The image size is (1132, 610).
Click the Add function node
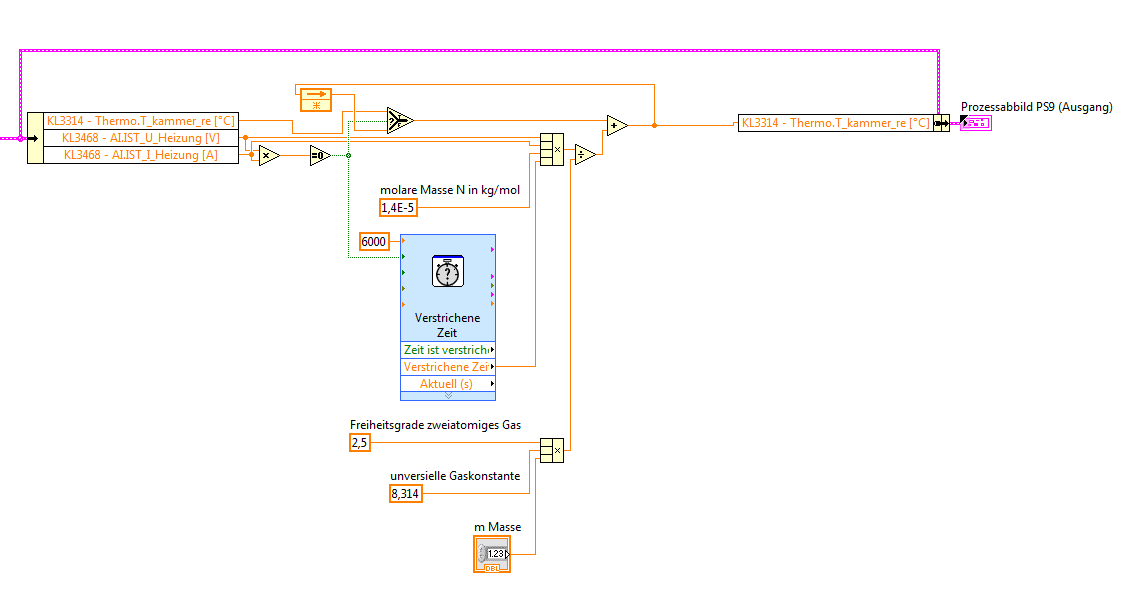617,126
